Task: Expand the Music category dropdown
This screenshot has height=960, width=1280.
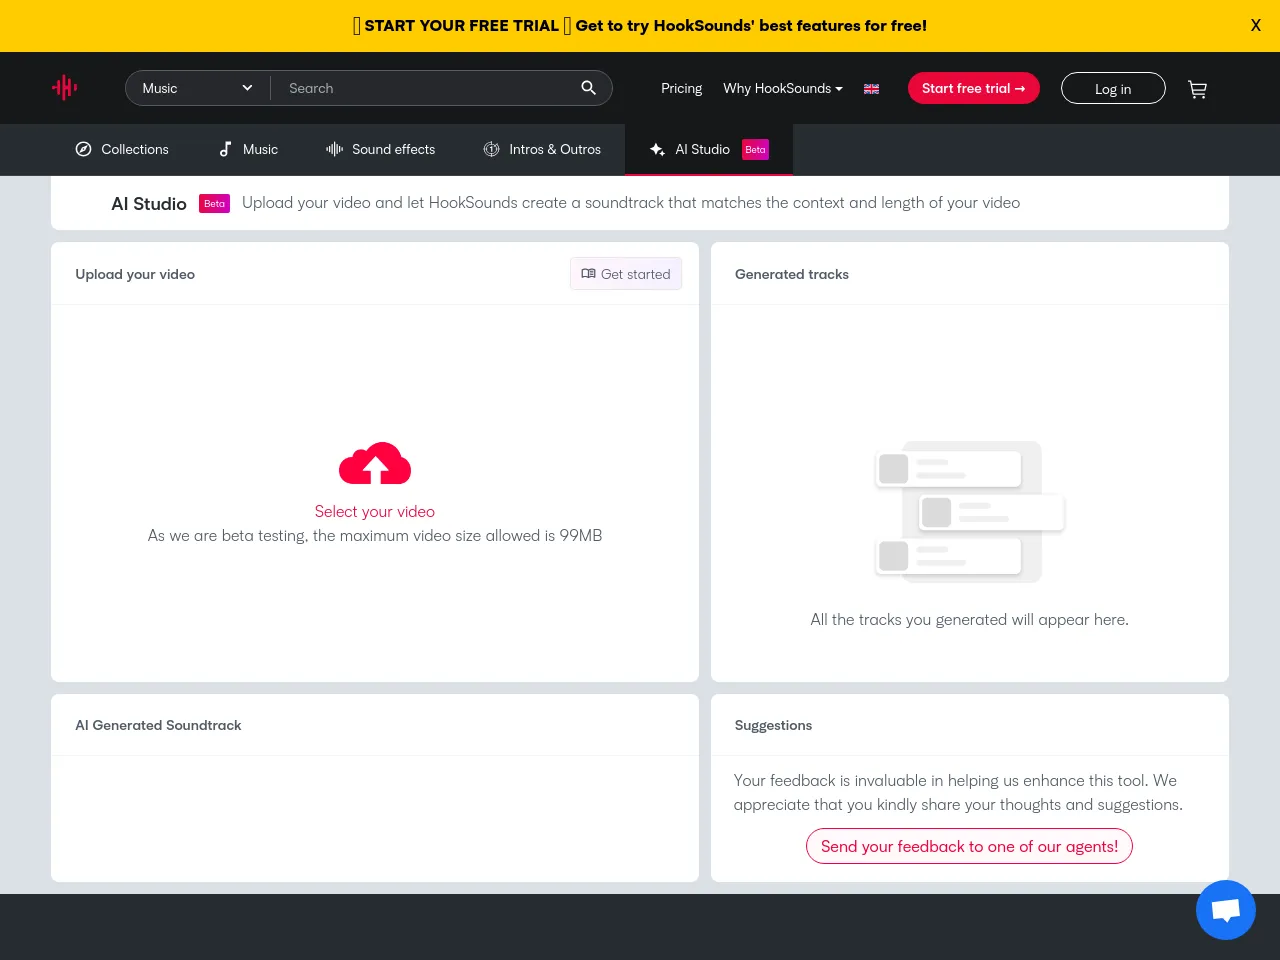Action: point(197,88)
